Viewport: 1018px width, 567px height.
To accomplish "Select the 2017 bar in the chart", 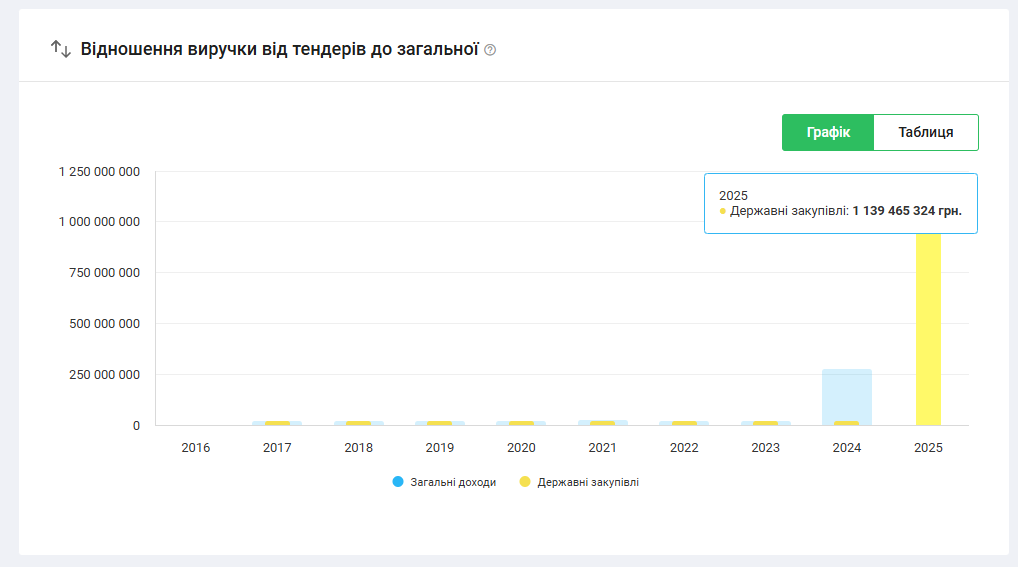I will pyautogui.click(x=277, y=423).
